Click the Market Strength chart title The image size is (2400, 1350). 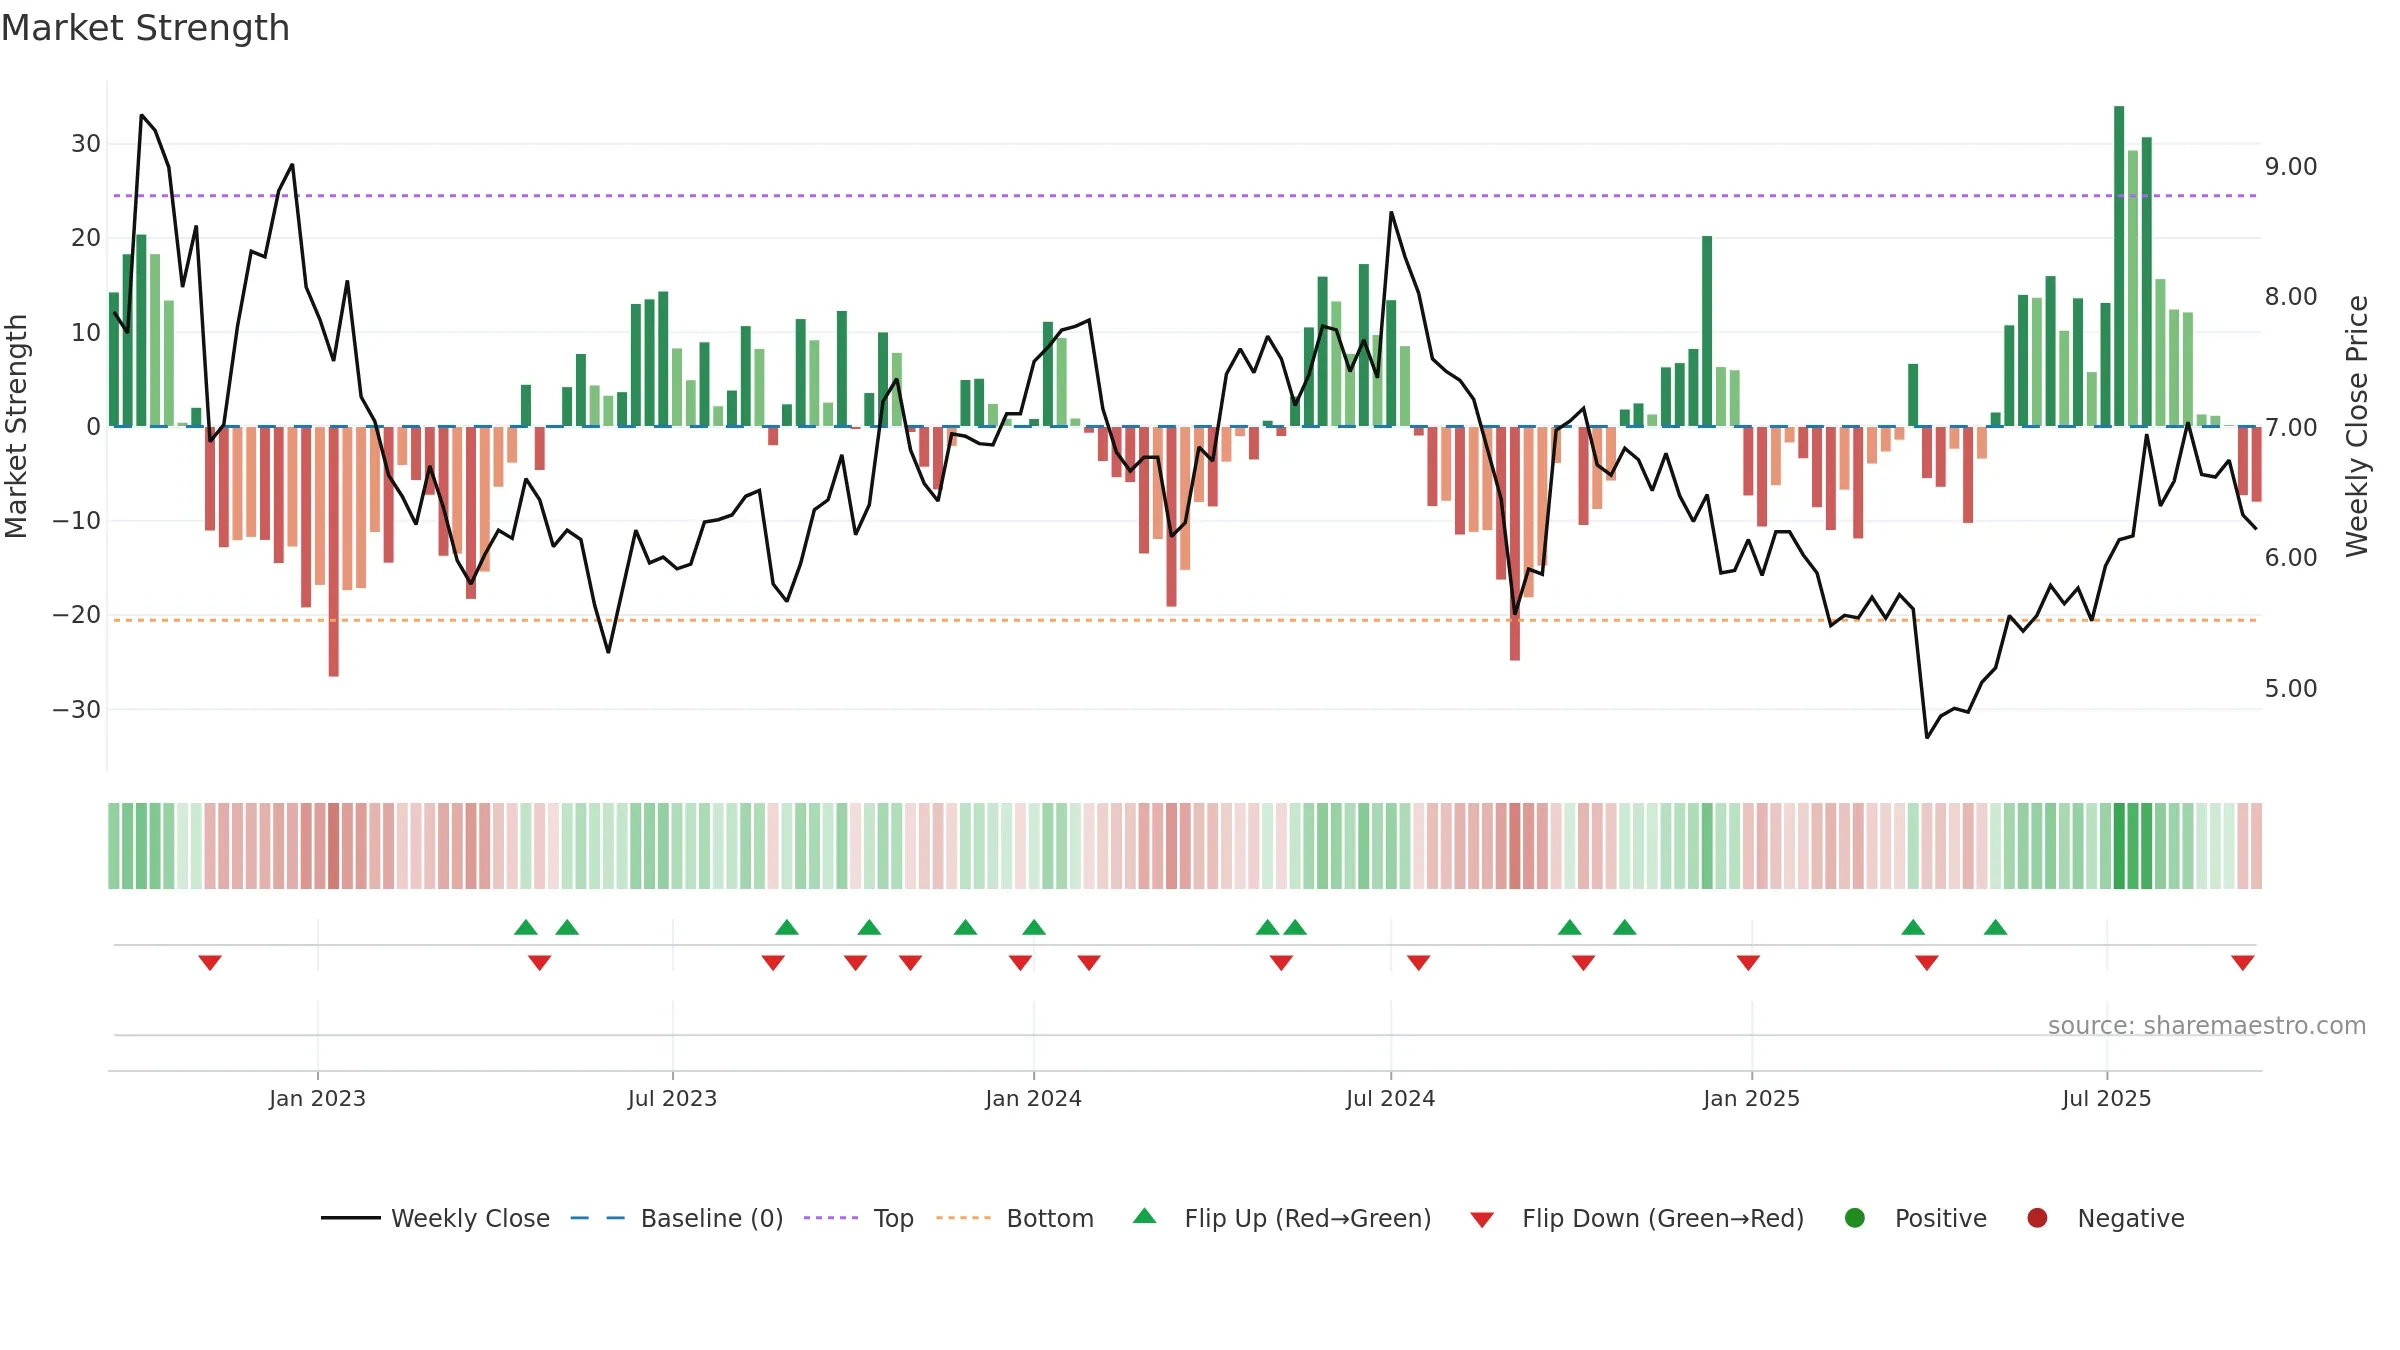pyautogui.click(x=145, y=28)
